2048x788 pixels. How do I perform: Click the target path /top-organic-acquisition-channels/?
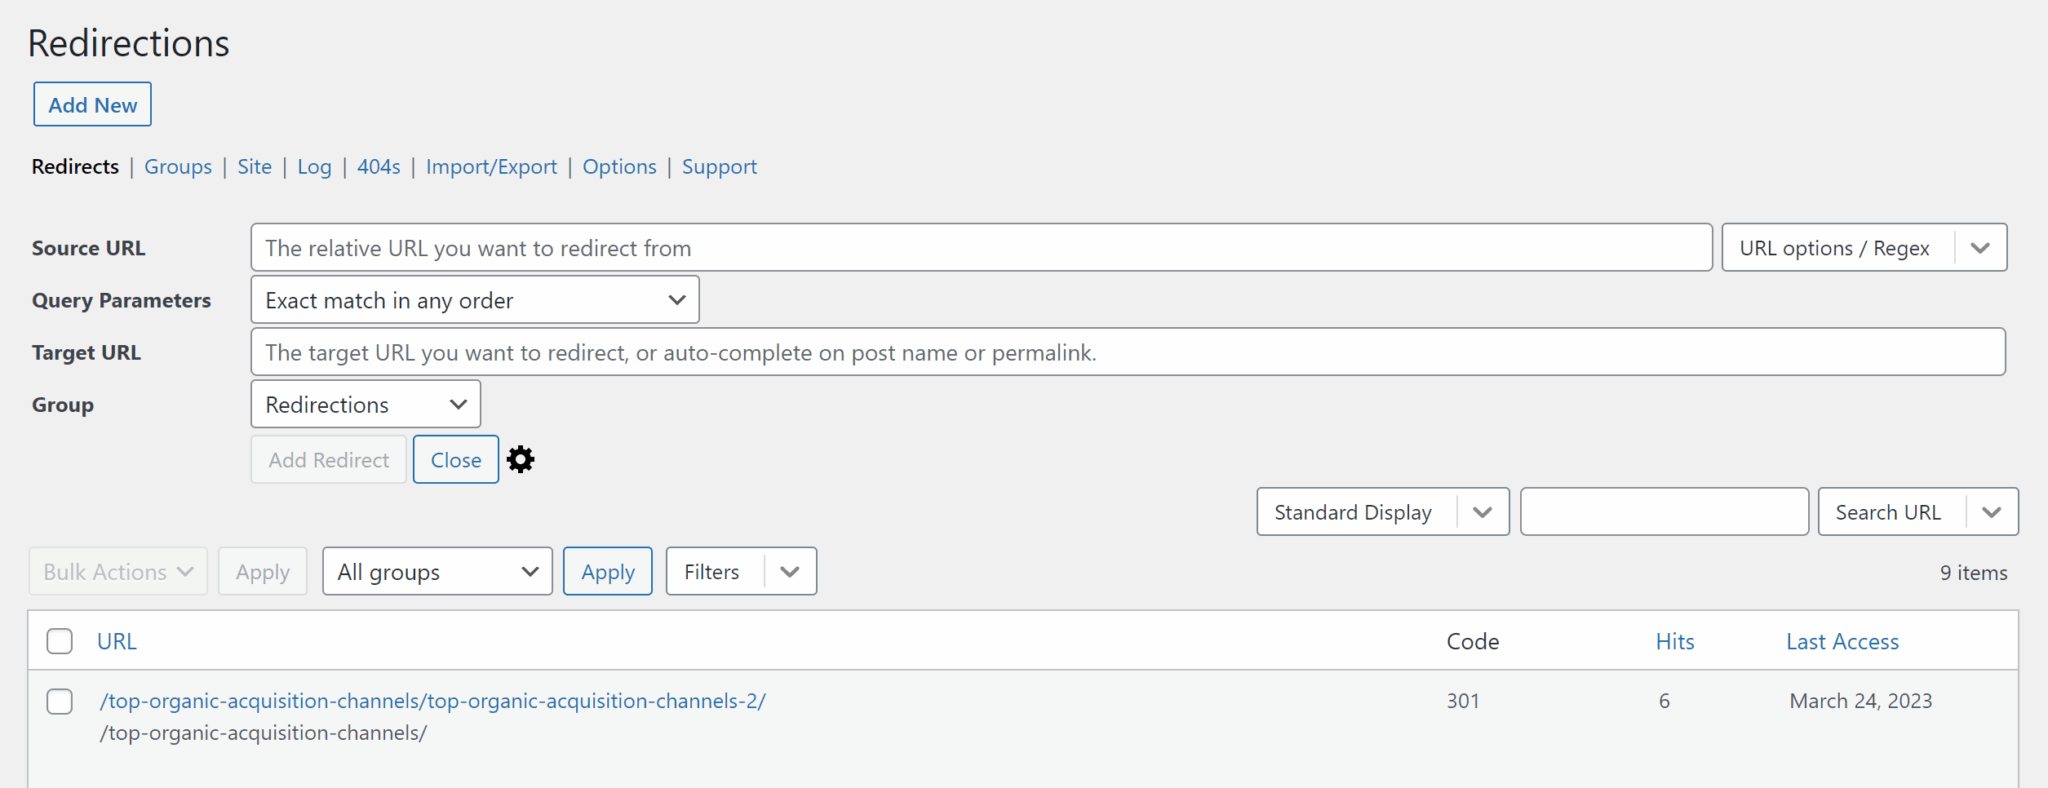pyautogui.click(x=263, y=733)
